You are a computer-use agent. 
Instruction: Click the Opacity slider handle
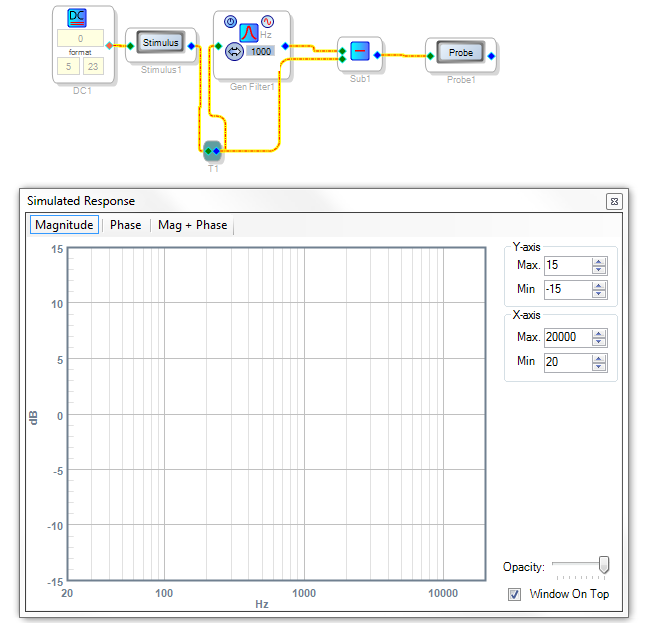[604, 565]
